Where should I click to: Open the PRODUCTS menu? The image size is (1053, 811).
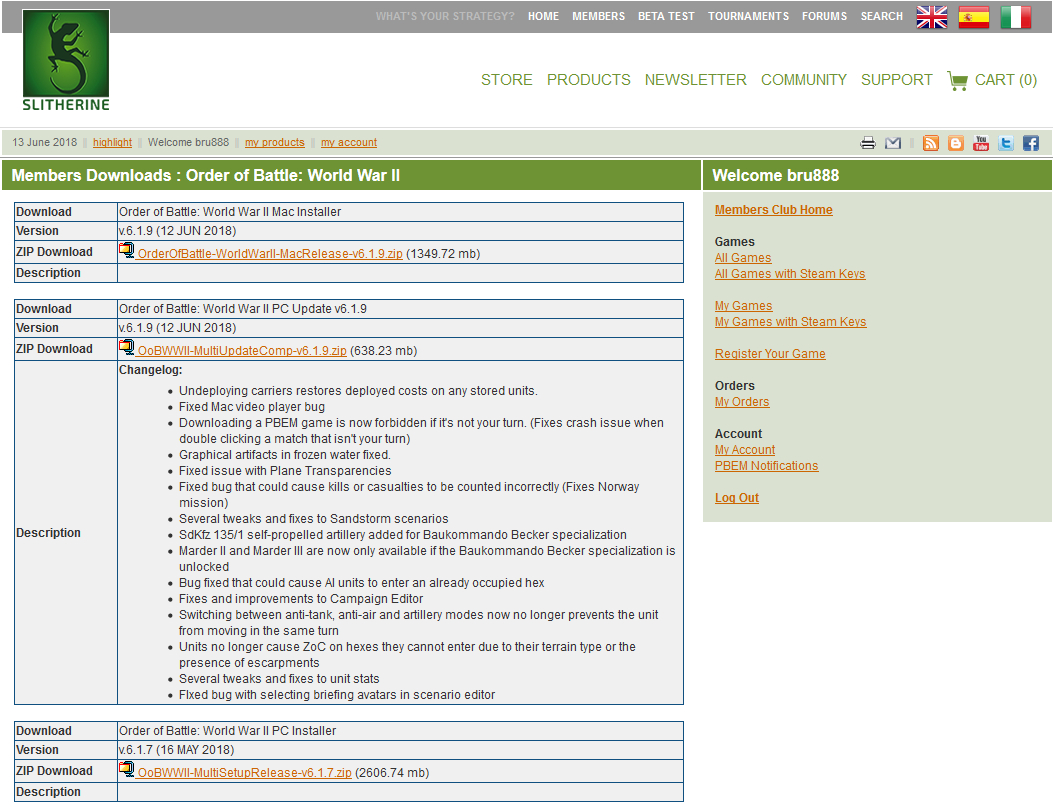(x=588, y=80)
